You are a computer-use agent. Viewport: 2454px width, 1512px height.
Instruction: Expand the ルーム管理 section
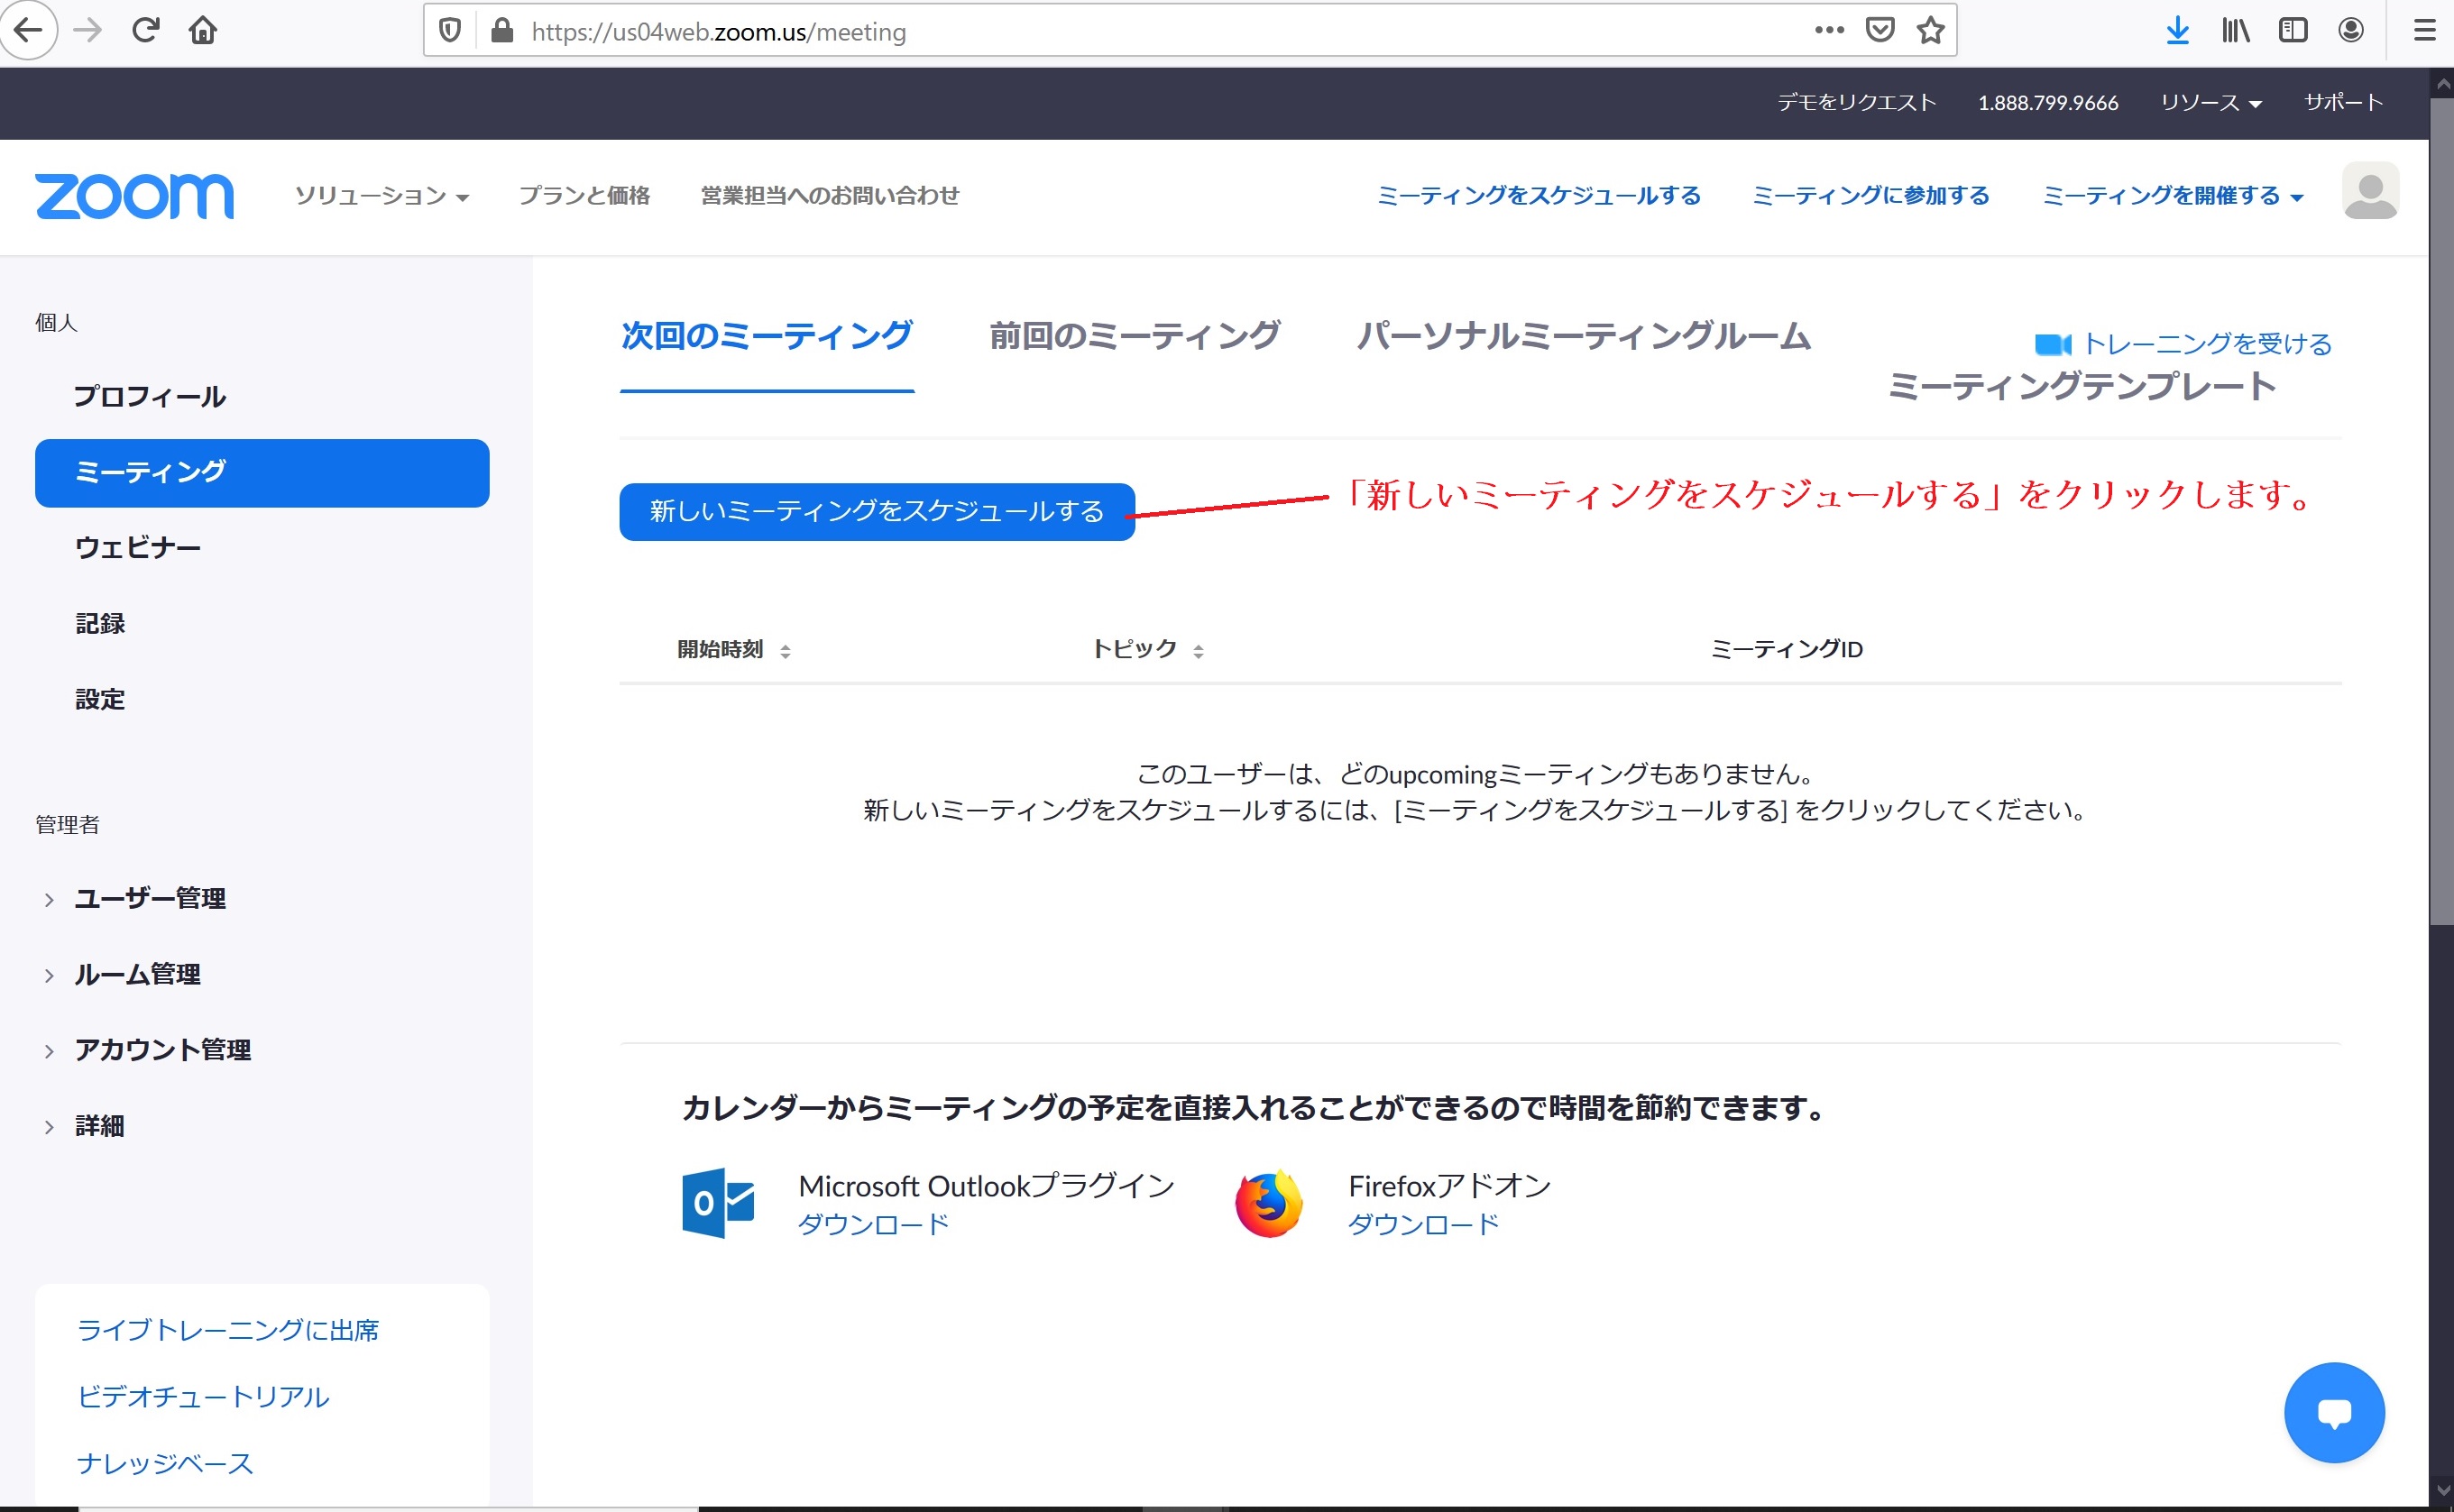click(x=48, y=976)
